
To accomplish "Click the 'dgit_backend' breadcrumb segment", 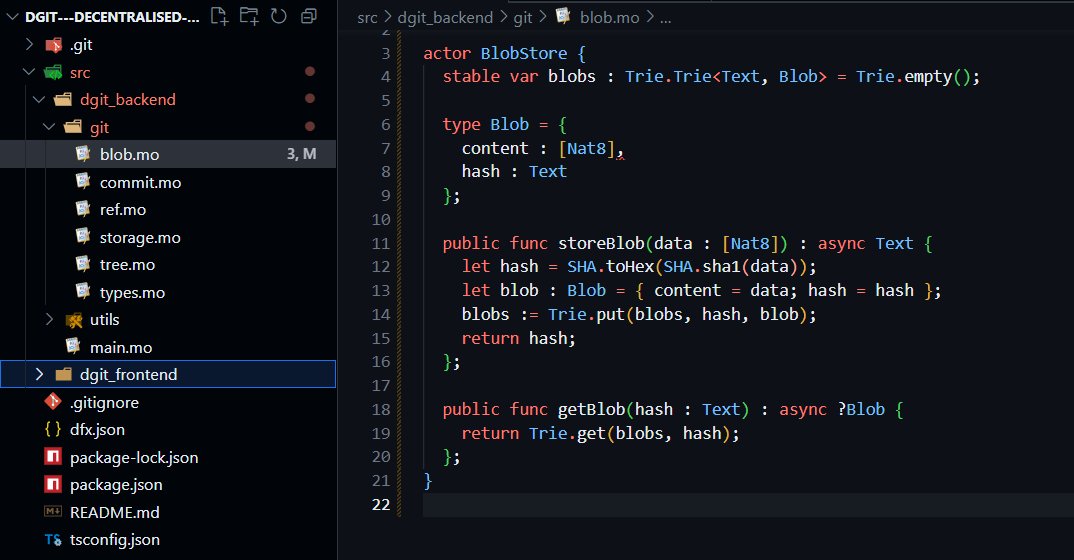I will 445,18.
